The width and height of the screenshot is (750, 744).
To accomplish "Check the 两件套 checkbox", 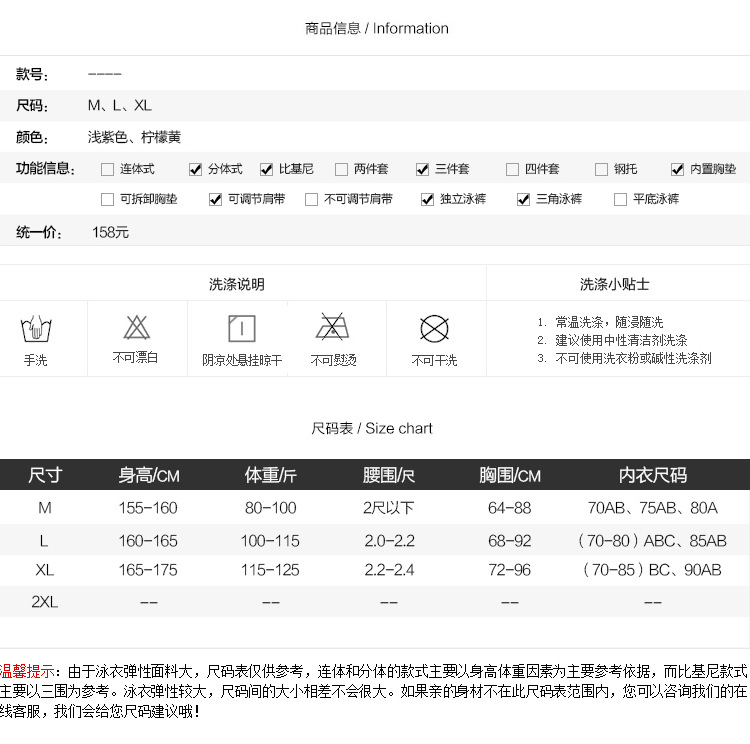I will 342,169.
